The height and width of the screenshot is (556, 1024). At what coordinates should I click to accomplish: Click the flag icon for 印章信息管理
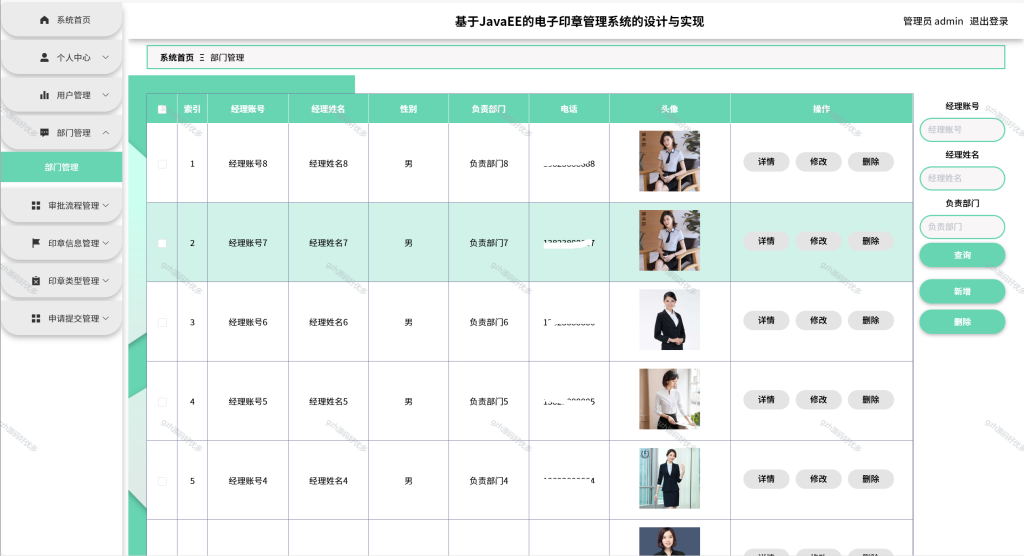click(36, 243)
